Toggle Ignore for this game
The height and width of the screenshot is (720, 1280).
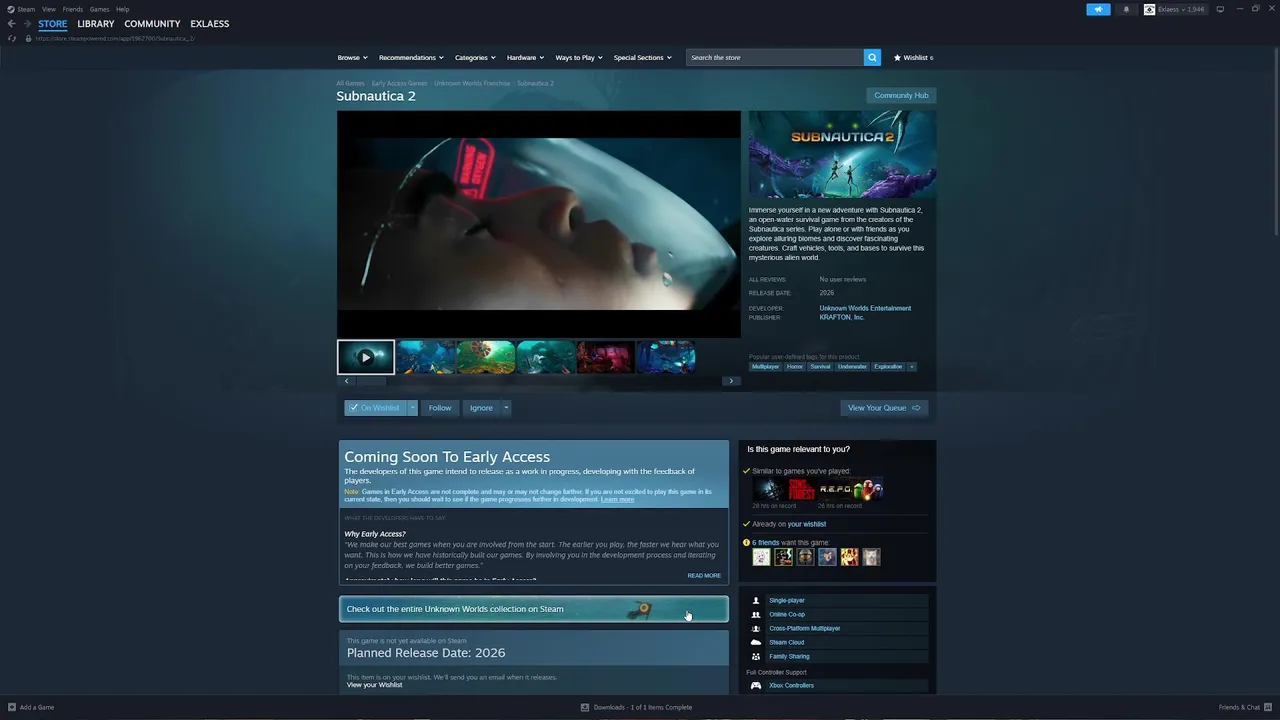tap(481, 407)
